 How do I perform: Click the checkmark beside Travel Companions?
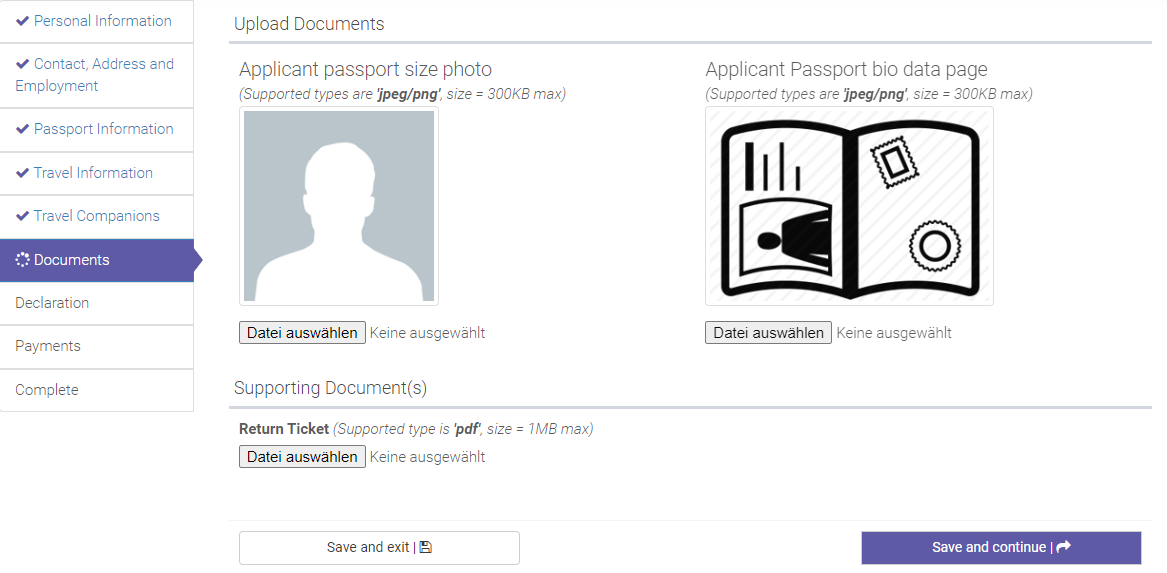click(22, 216)
